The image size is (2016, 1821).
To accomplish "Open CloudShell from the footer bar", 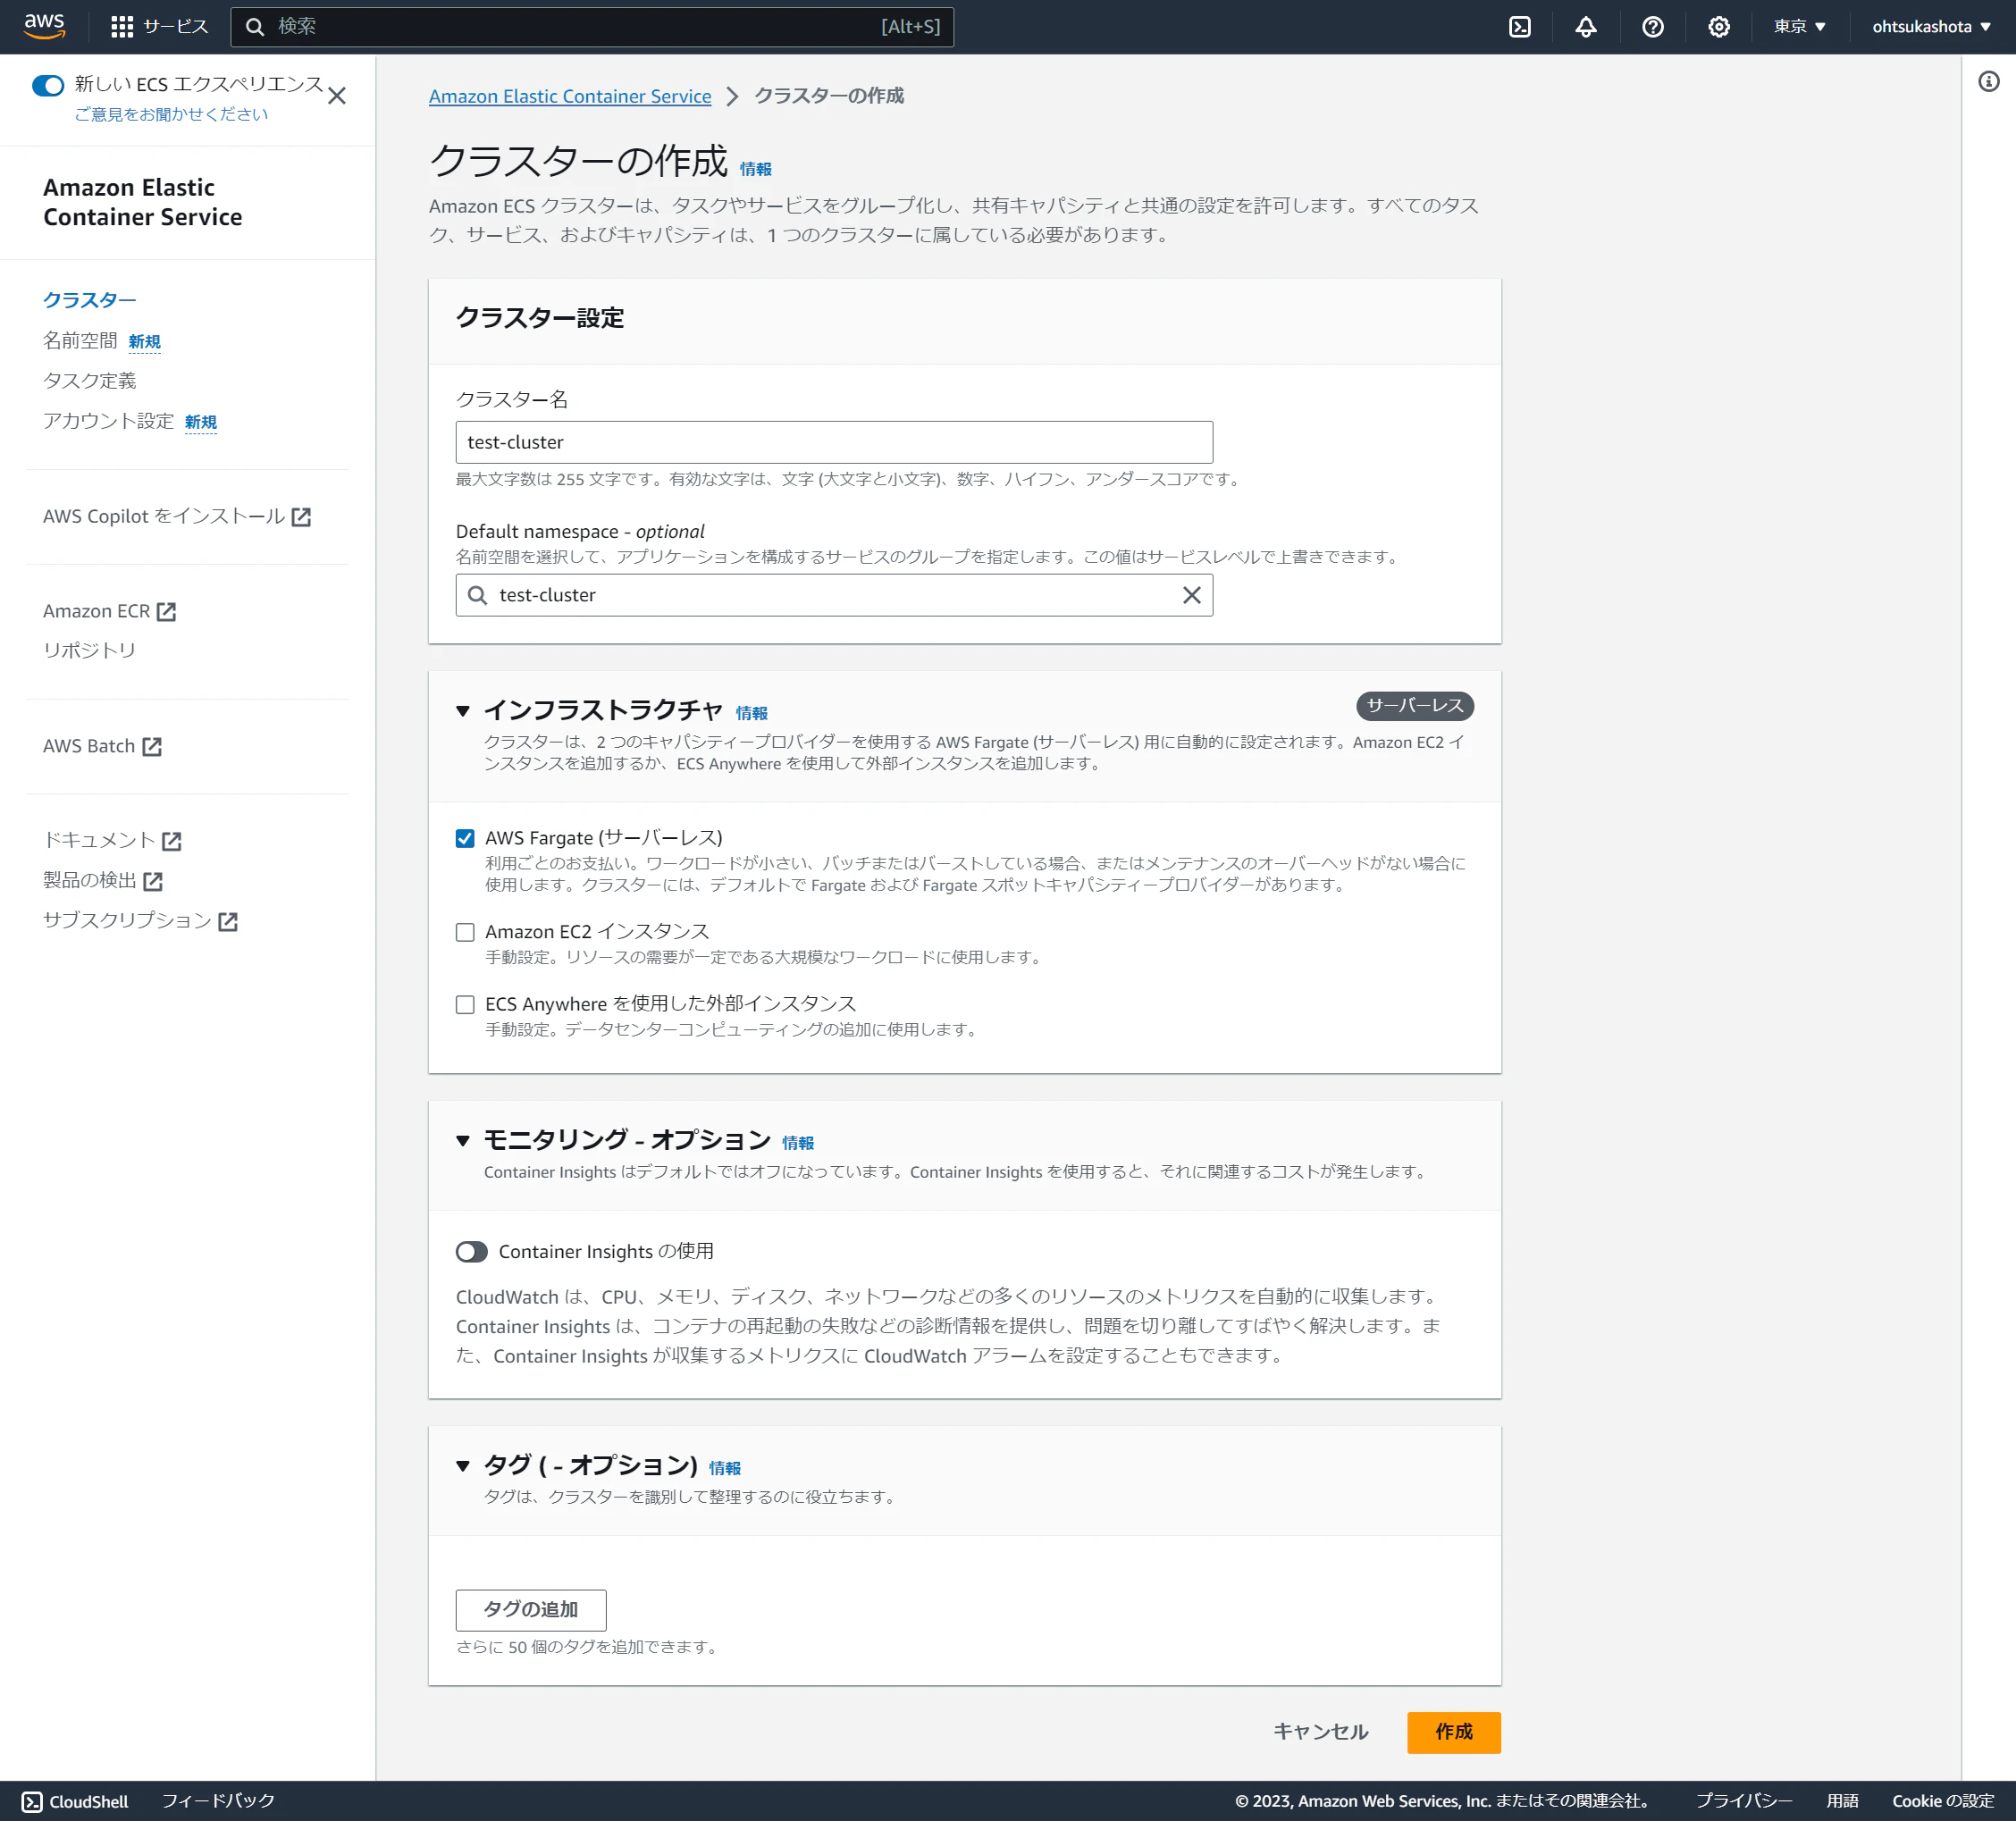I will point(75,1801).
